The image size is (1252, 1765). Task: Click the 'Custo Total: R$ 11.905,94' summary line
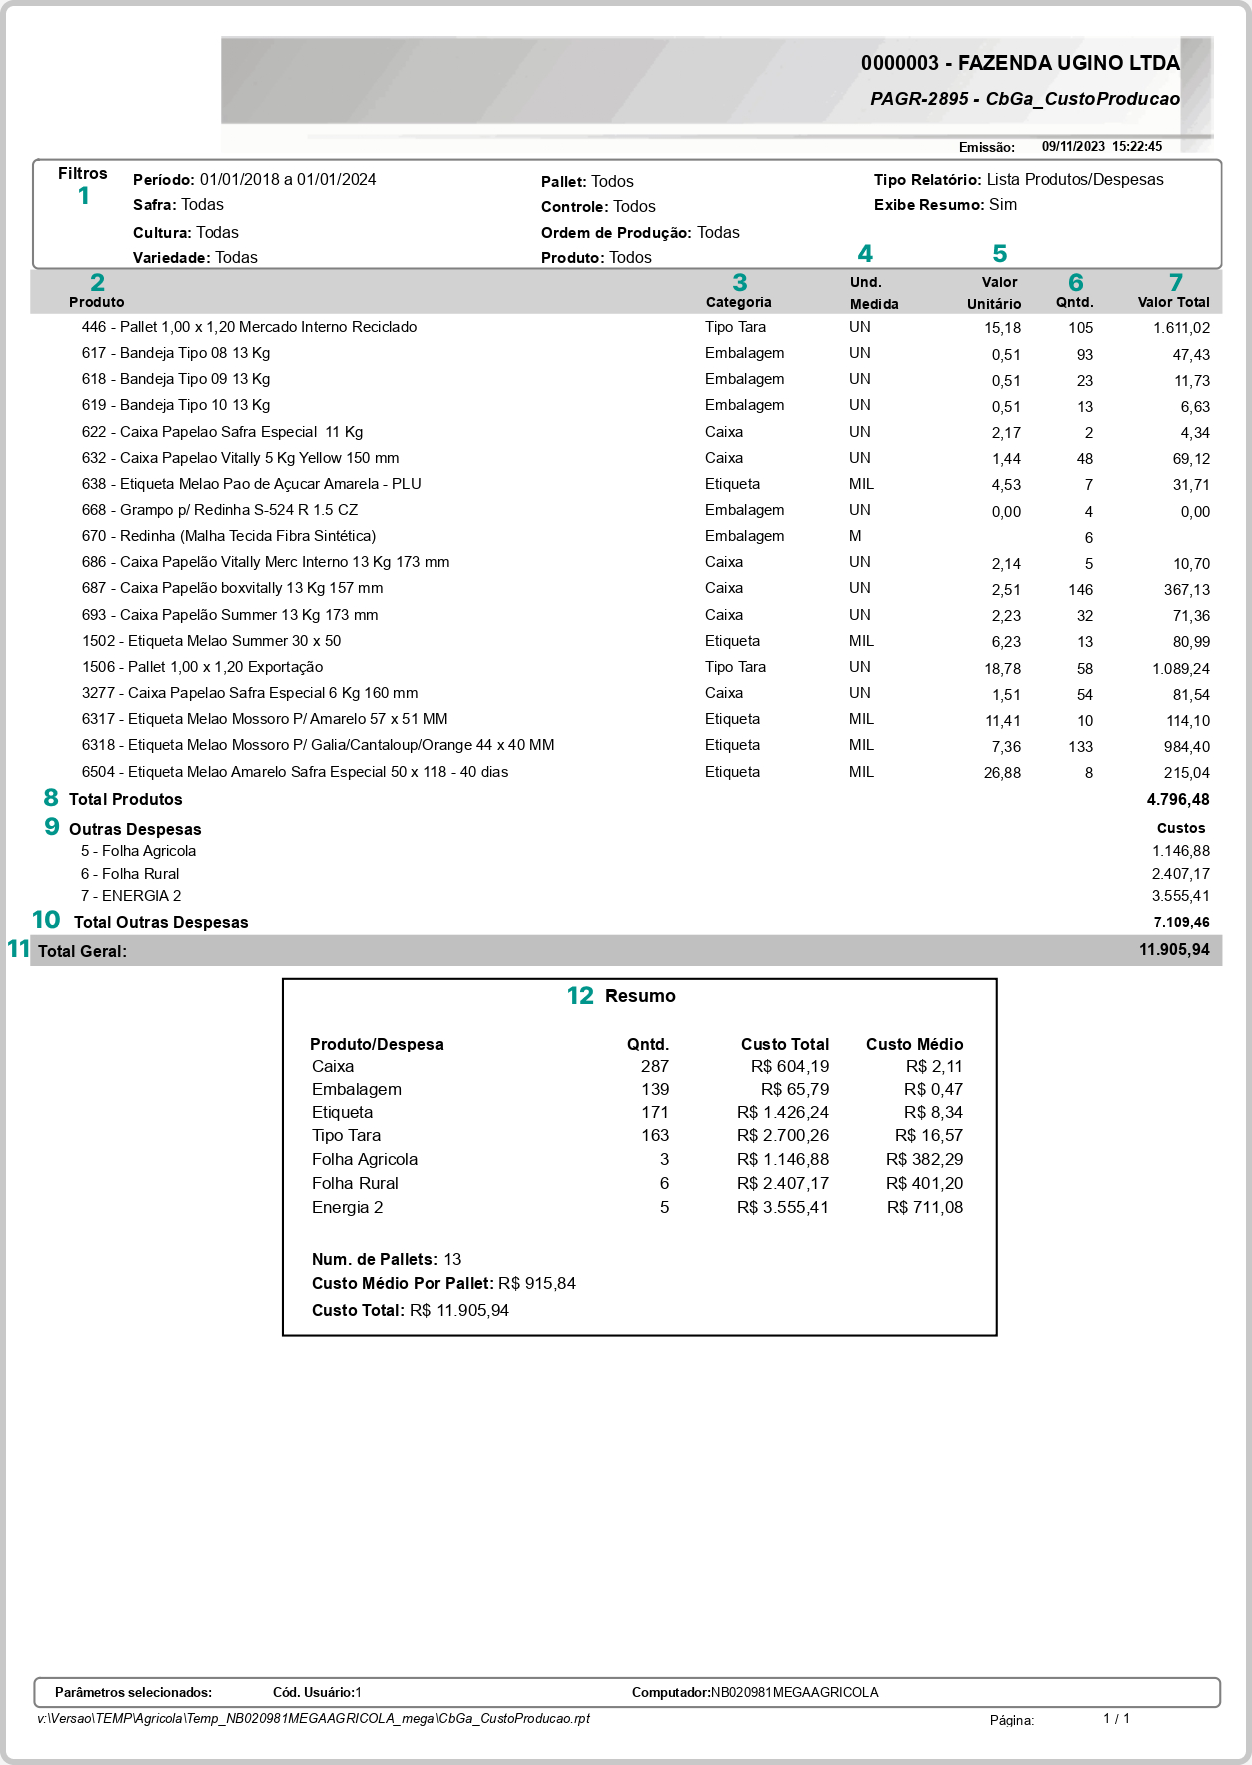tap(410, 1311)
